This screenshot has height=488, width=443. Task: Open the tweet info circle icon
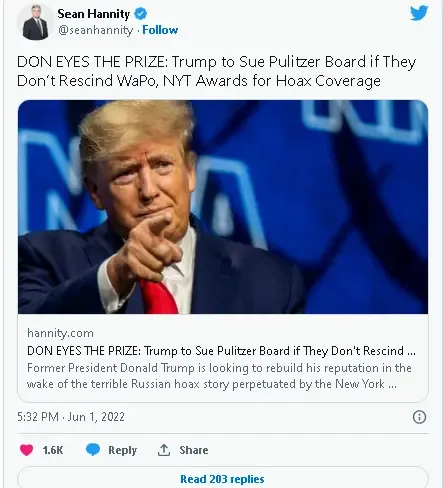click(419, 417)
